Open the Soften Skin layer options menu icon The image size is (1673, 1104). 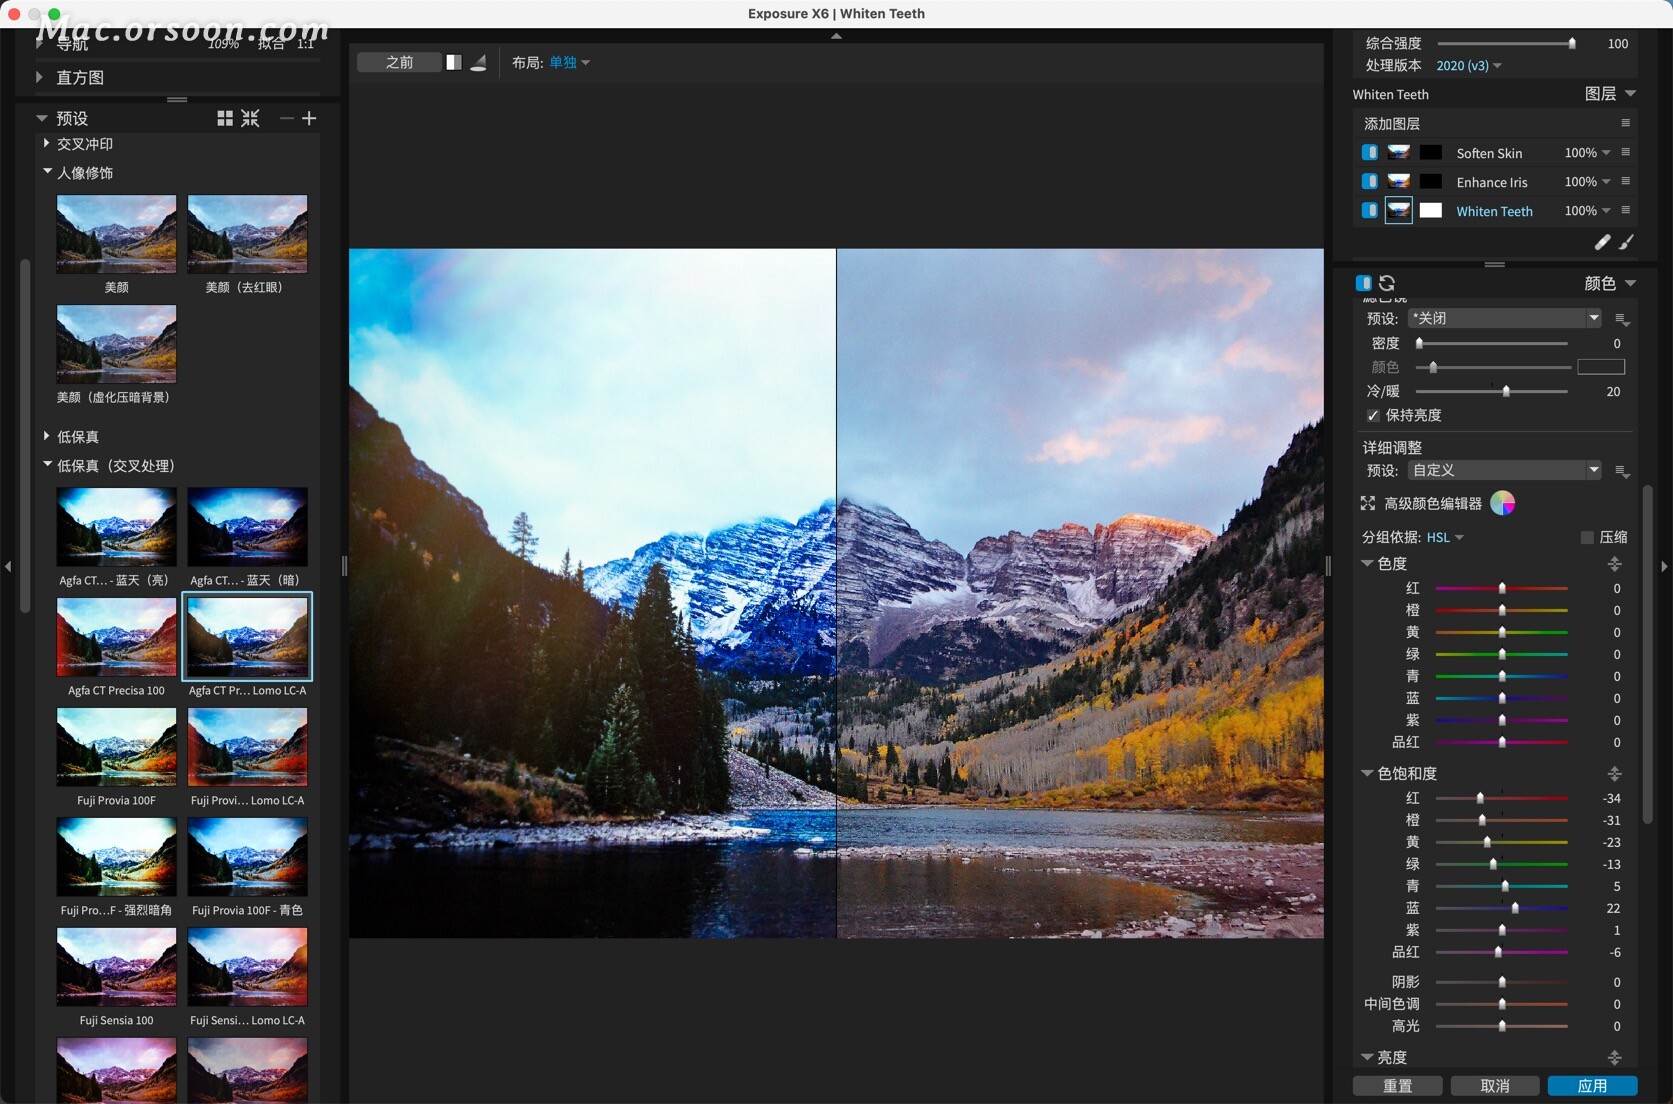(x=1627, y=152)
